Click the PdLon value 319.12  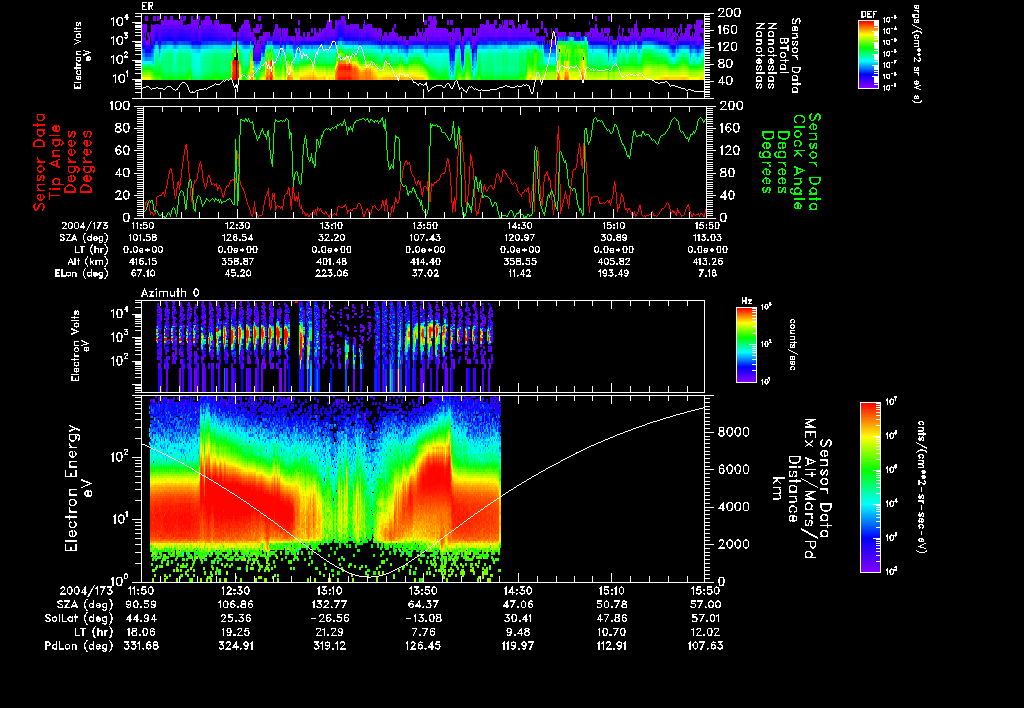tap(329, 645)
